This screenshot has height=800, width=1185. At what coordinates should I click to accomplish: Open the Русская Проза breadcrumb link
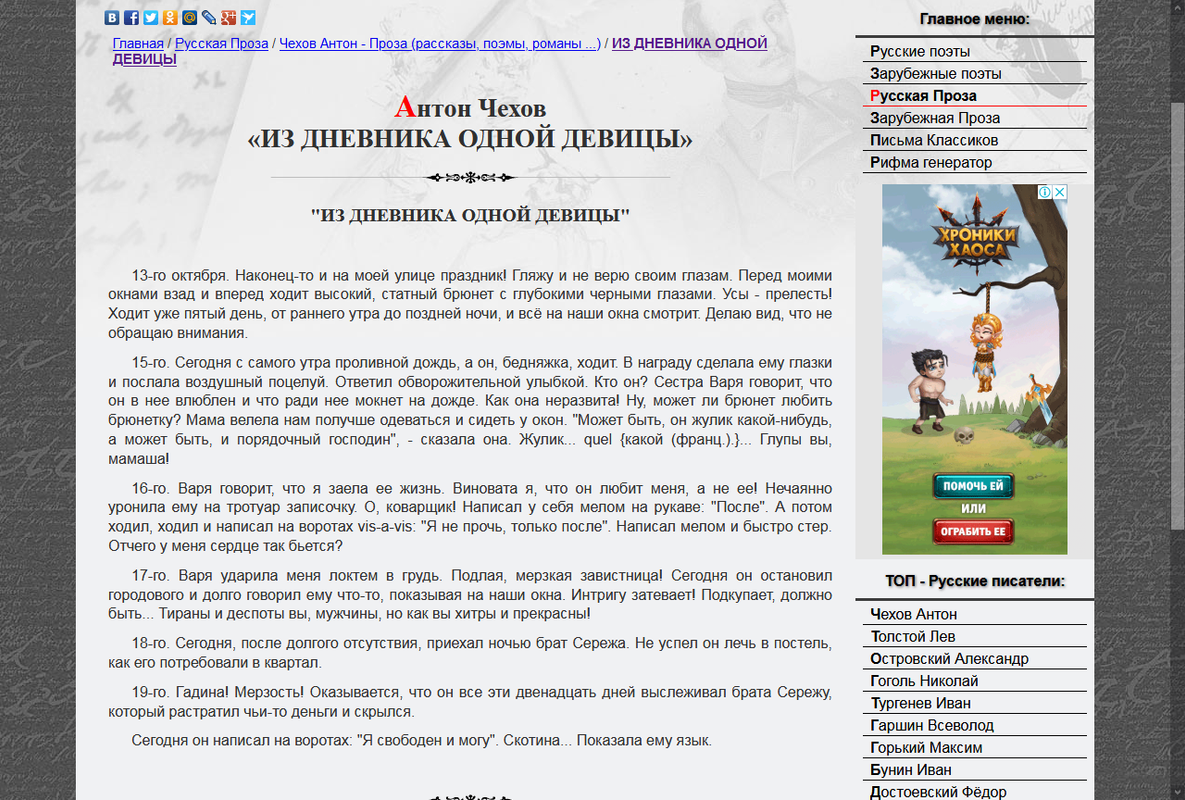pyautogui.click(x=221, y=44)
